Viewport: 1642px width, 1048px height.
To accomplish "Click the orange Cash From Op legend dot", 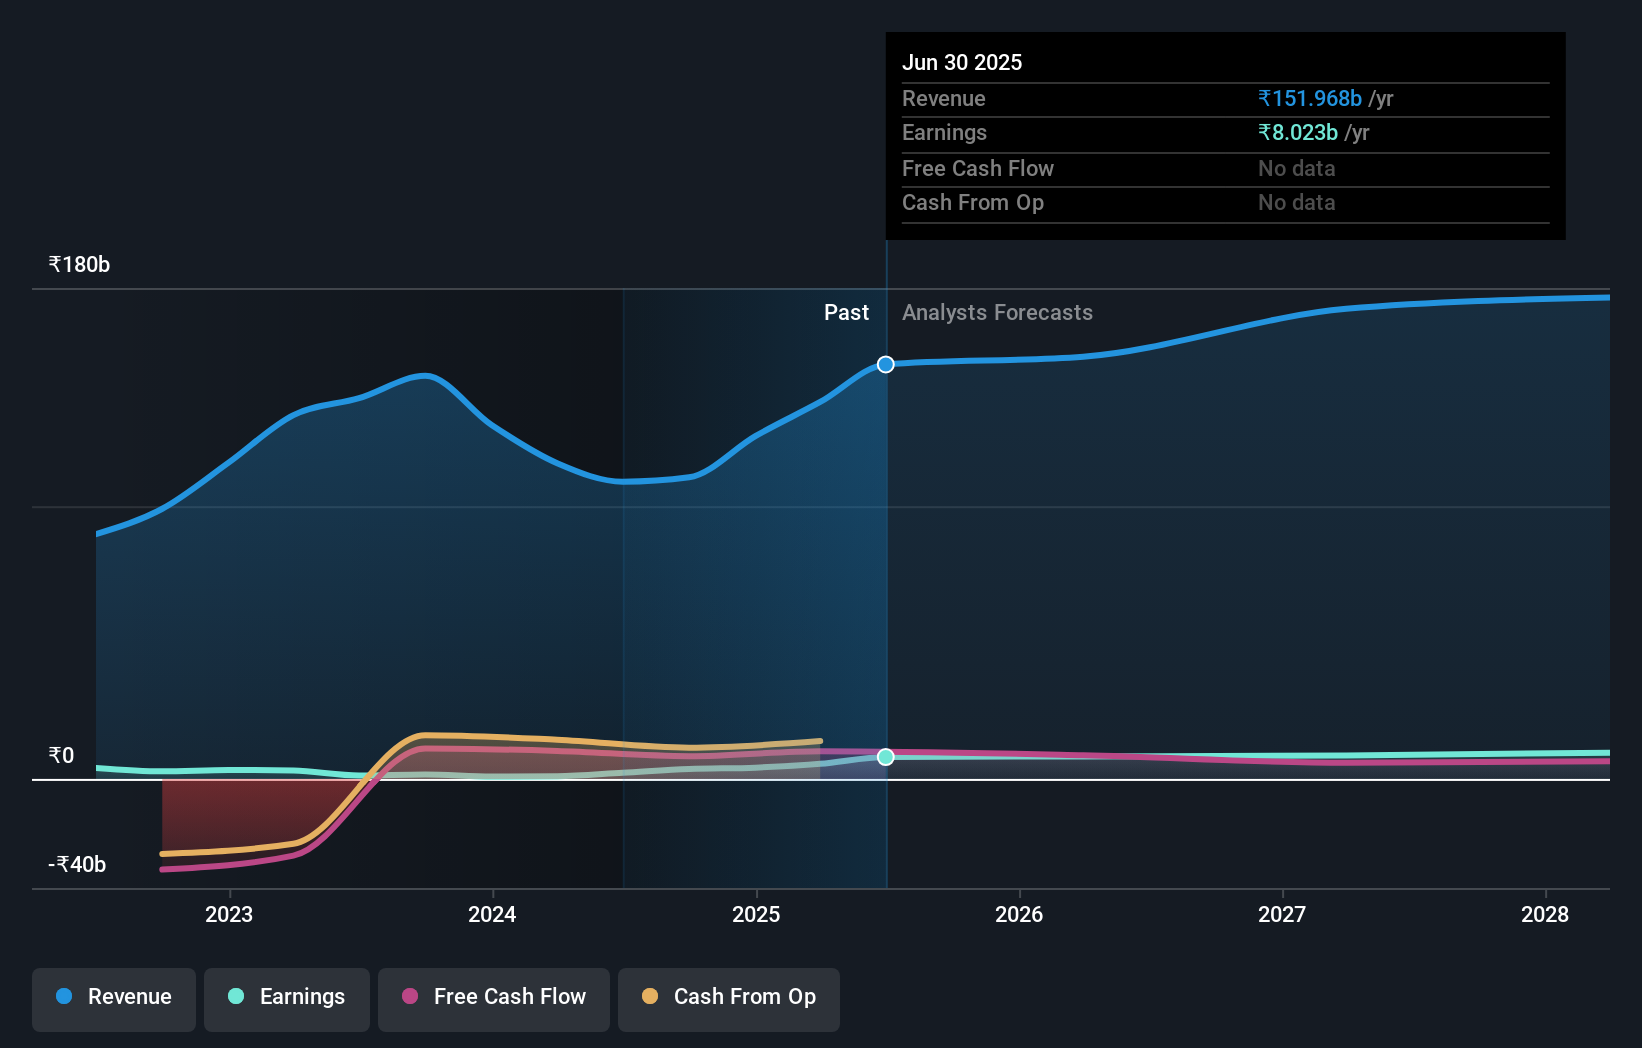I will (651, 997).
